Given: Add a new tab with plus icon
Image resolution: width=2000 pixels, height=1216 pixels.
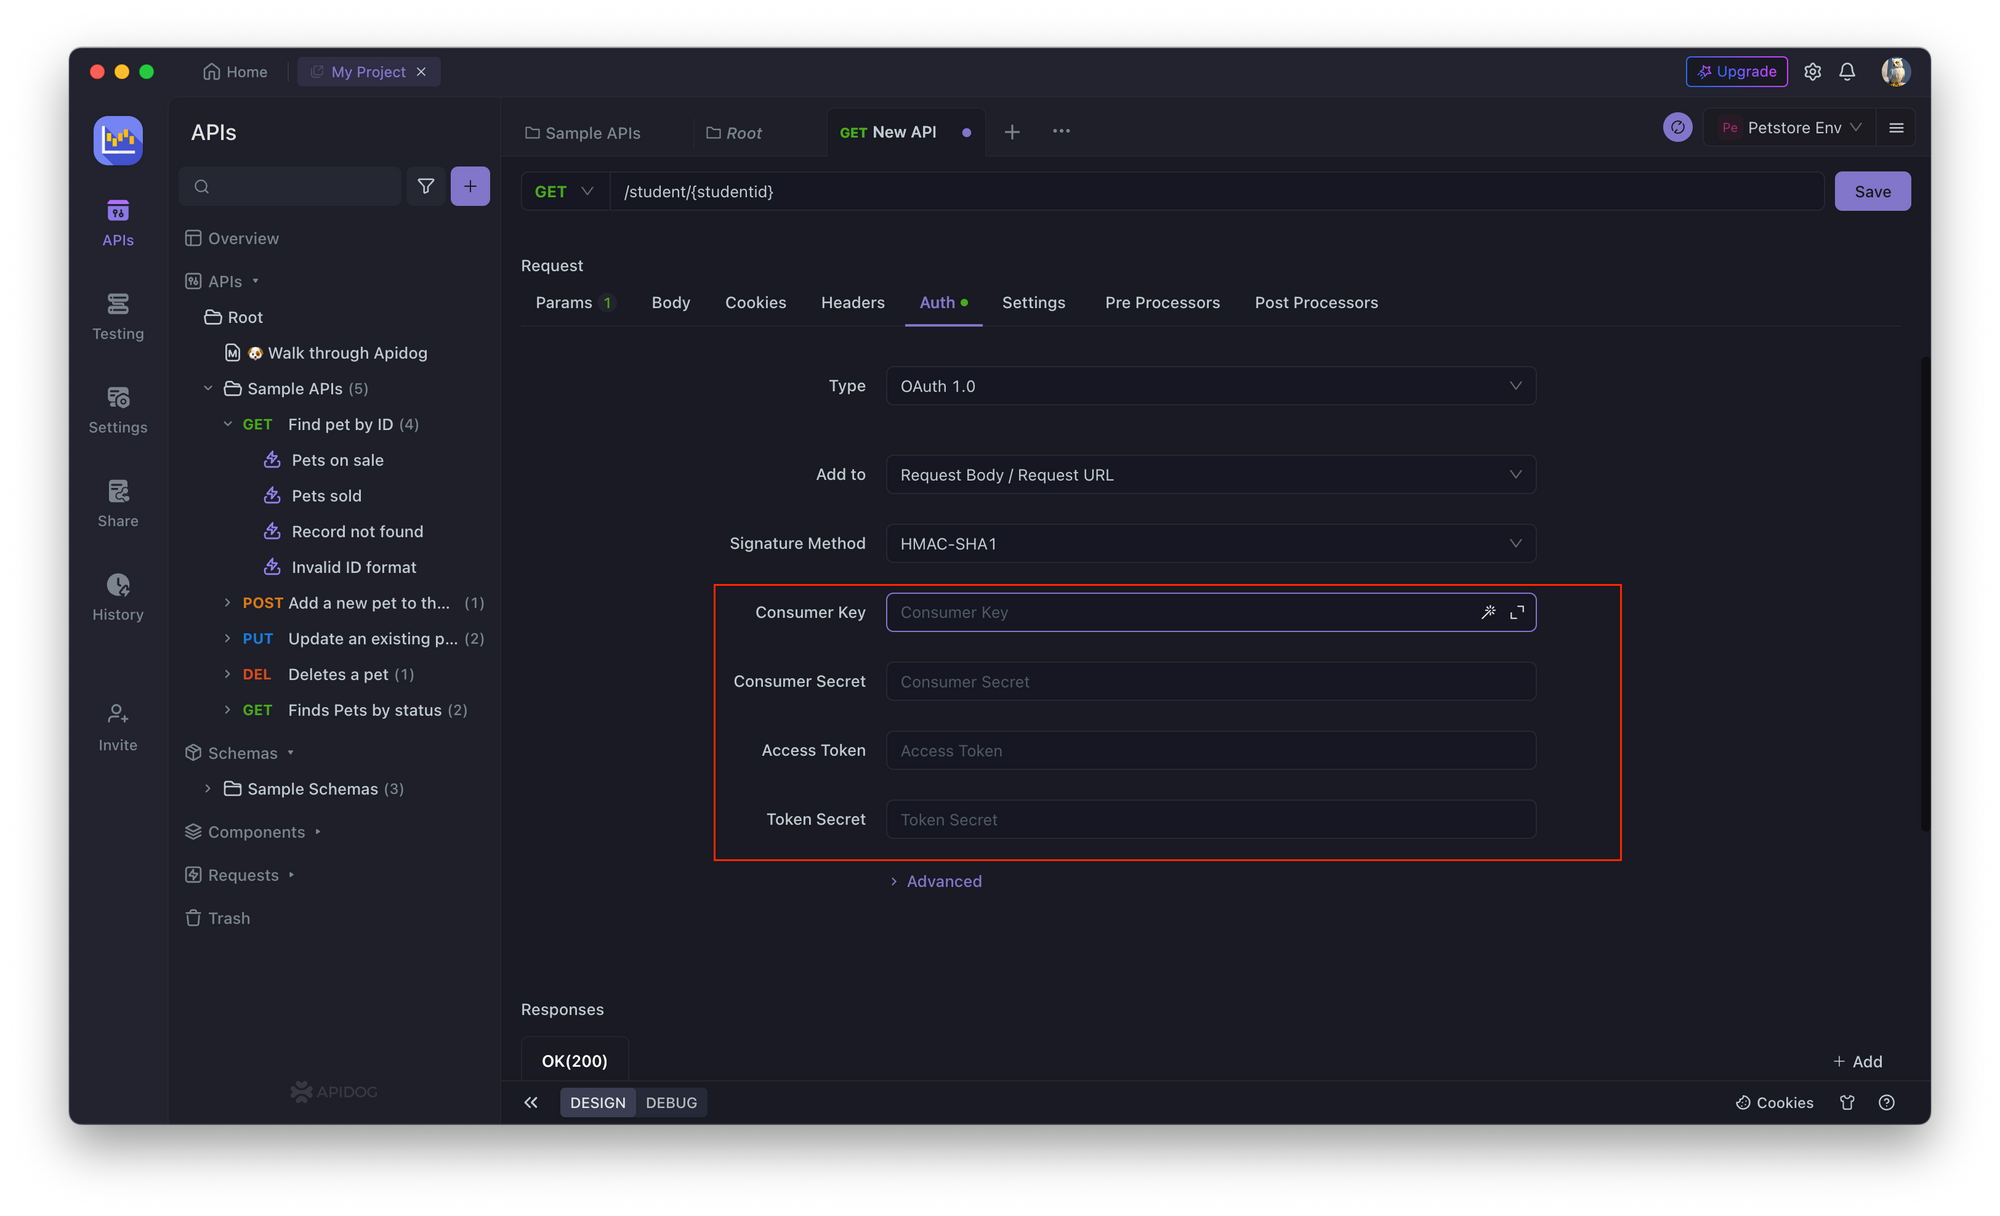Looking at the screenshot, I should tap(1012, 132).
